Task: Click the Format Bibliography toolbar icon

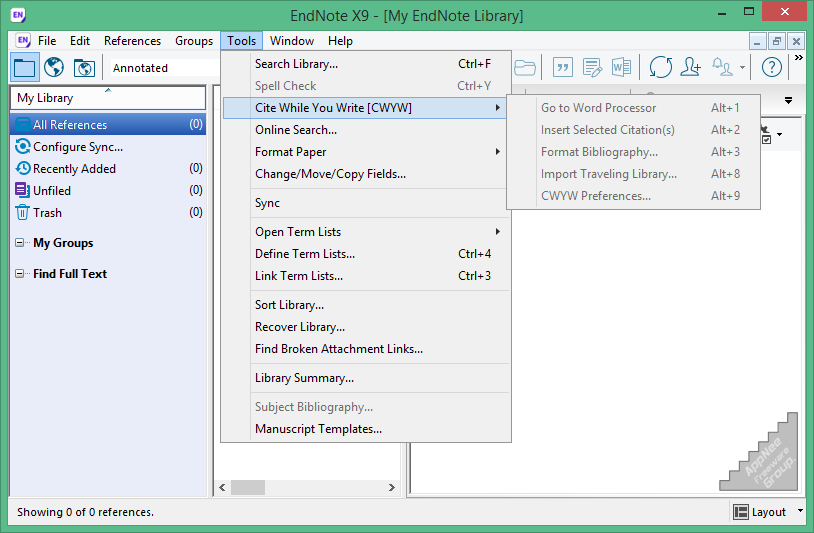Action: (592, 67)
